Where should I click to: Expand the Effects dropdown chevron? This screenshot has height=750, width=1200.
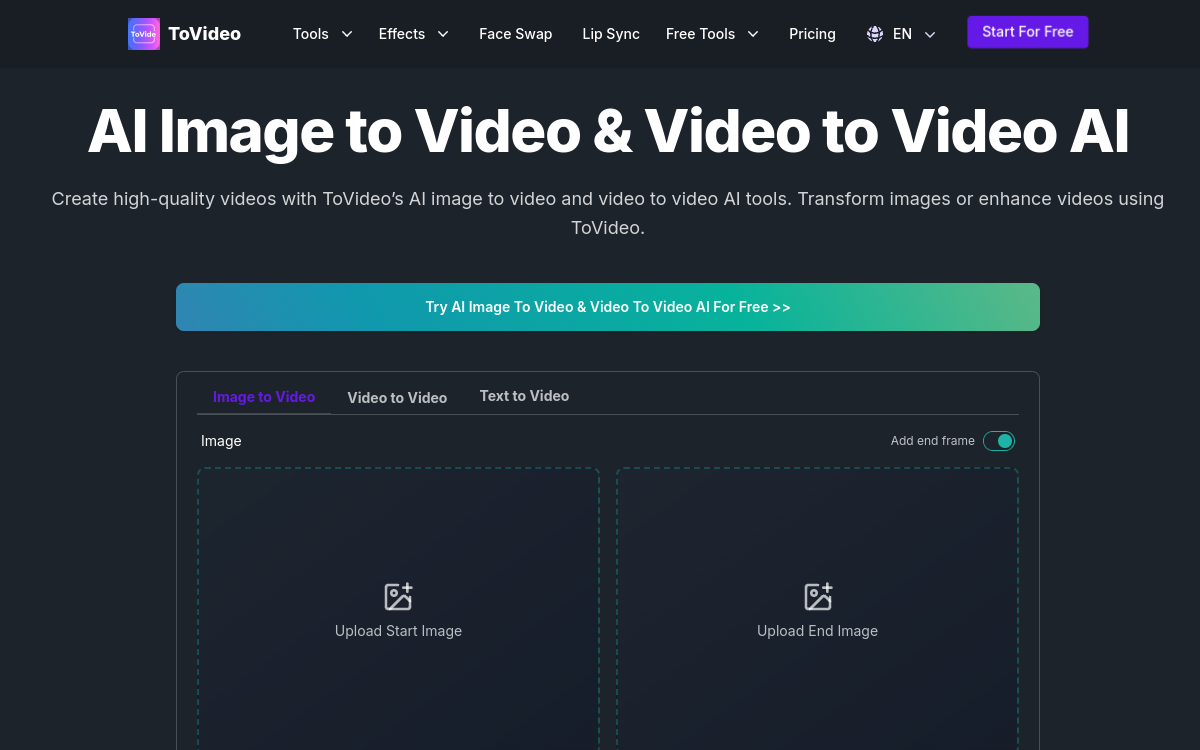[443, 34]
